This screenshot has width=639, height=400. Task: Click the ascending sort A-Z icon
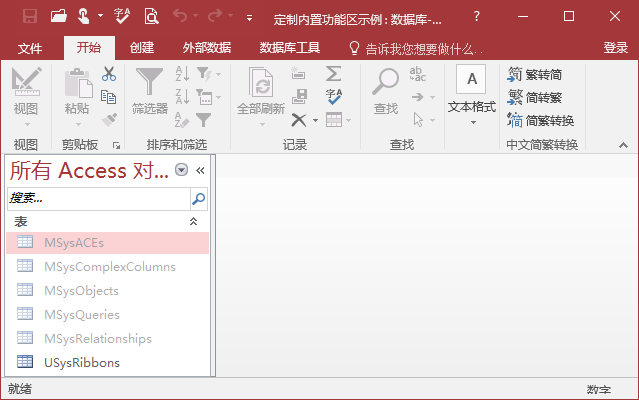(x=182, y=74)
